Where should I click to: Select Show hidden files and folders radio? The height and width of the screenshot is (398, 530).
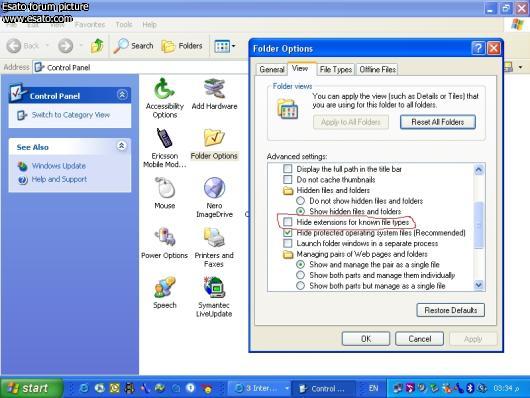tap(300, 211)
